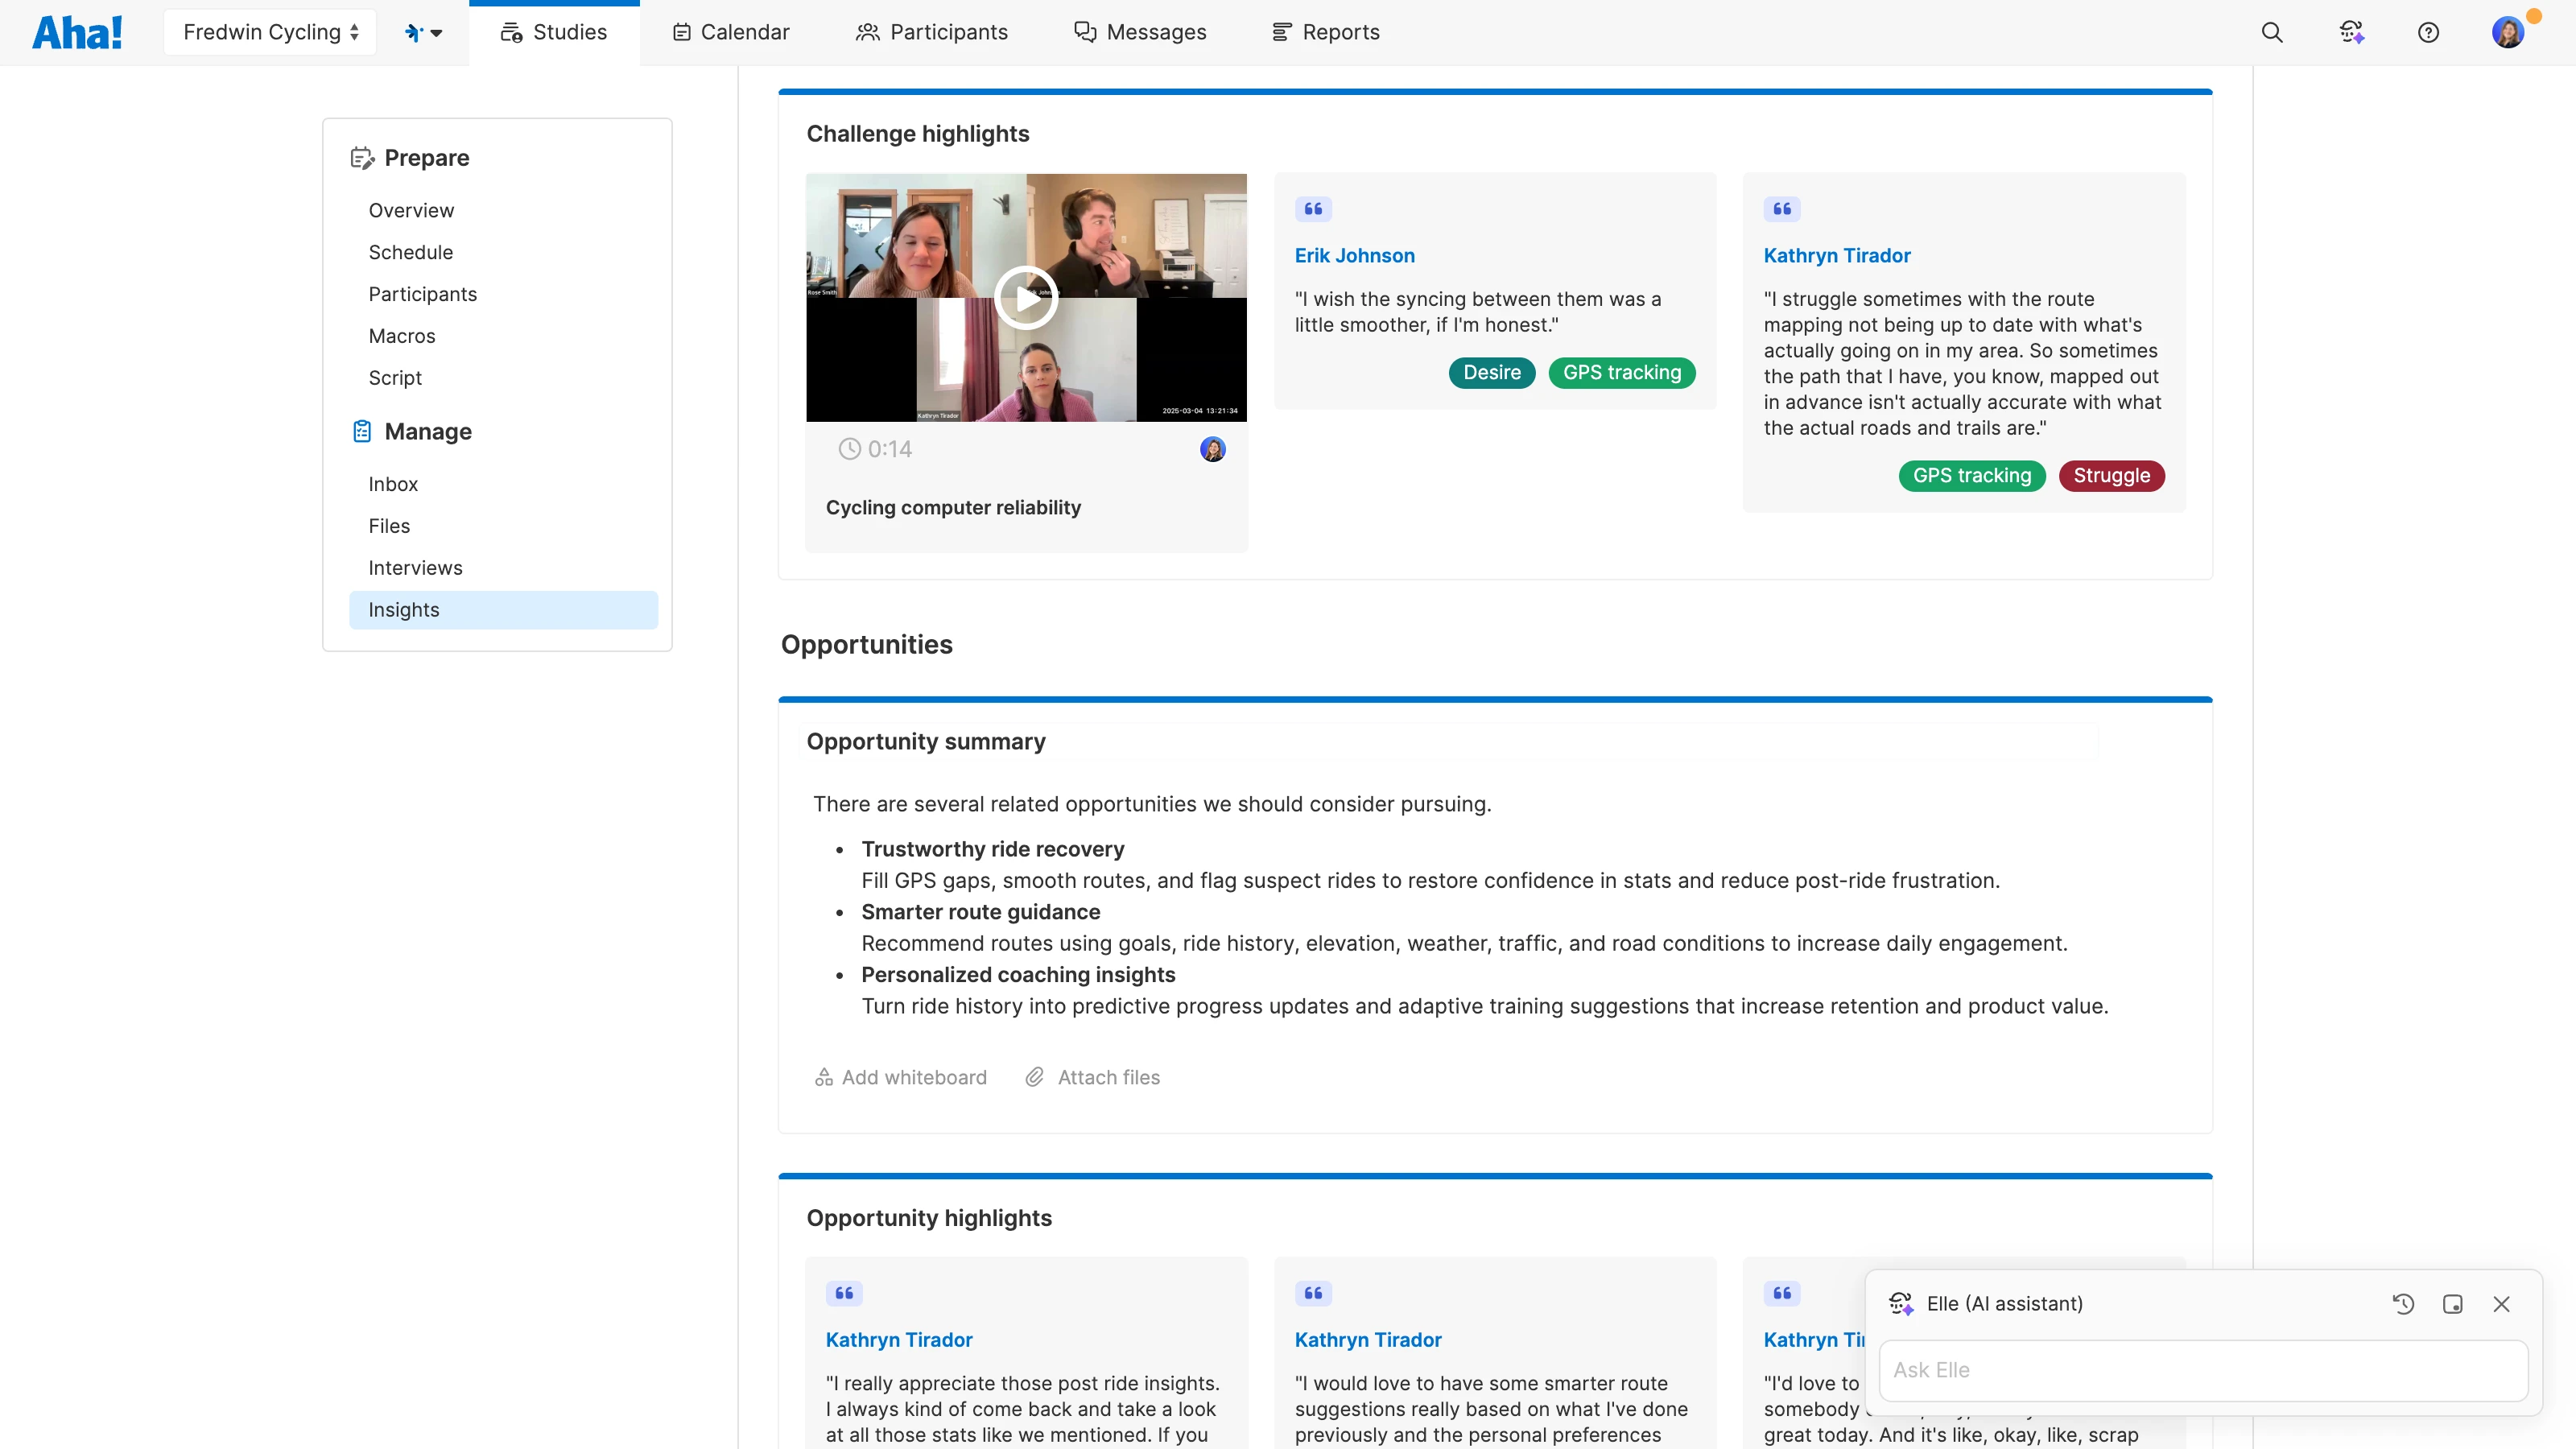Click the video clip owner avatar

click(x=1212, y=449)
